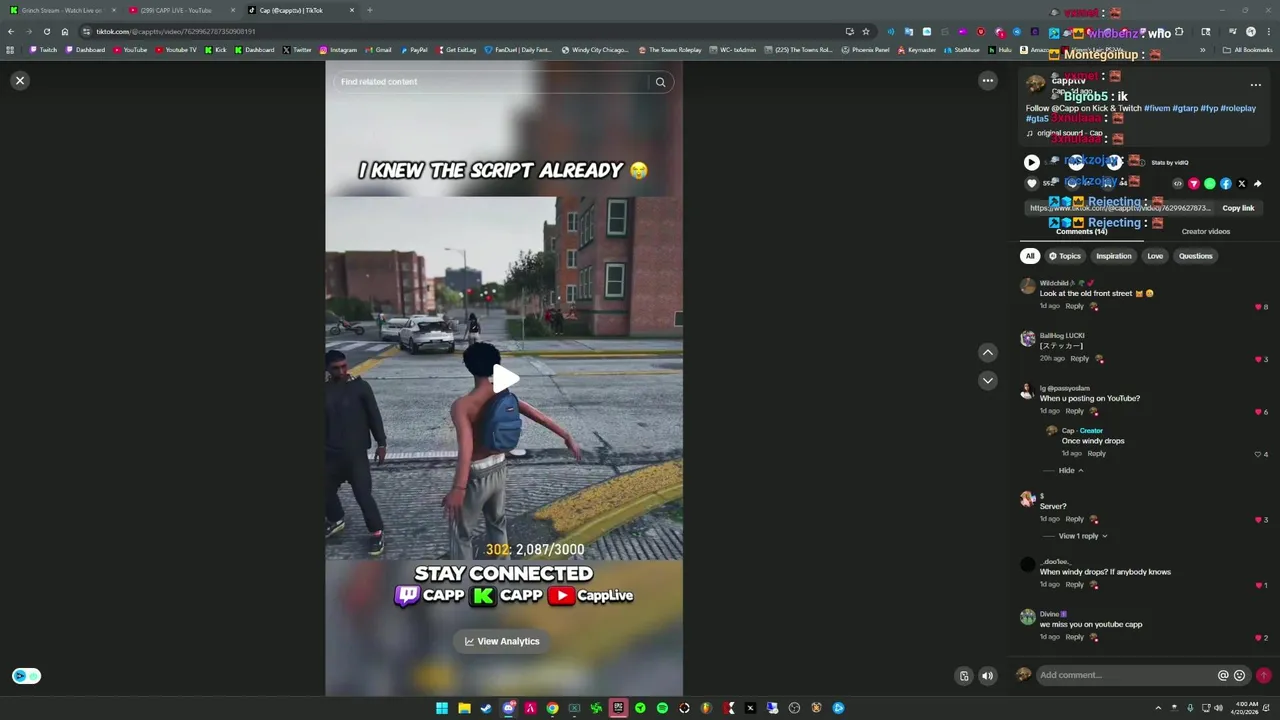Click the embed code icon in share row
The image size is (1280, 720).
click(1178, 184)
